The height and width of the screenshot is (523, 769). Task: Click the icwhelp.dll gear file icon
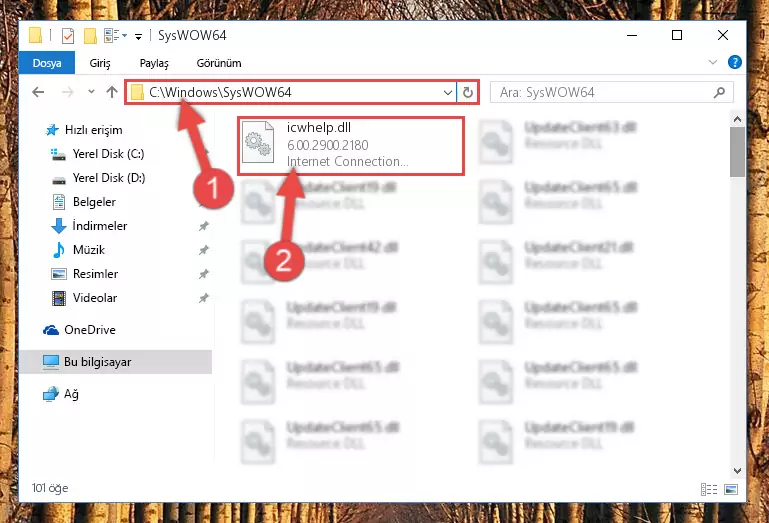tap(258, 142)
